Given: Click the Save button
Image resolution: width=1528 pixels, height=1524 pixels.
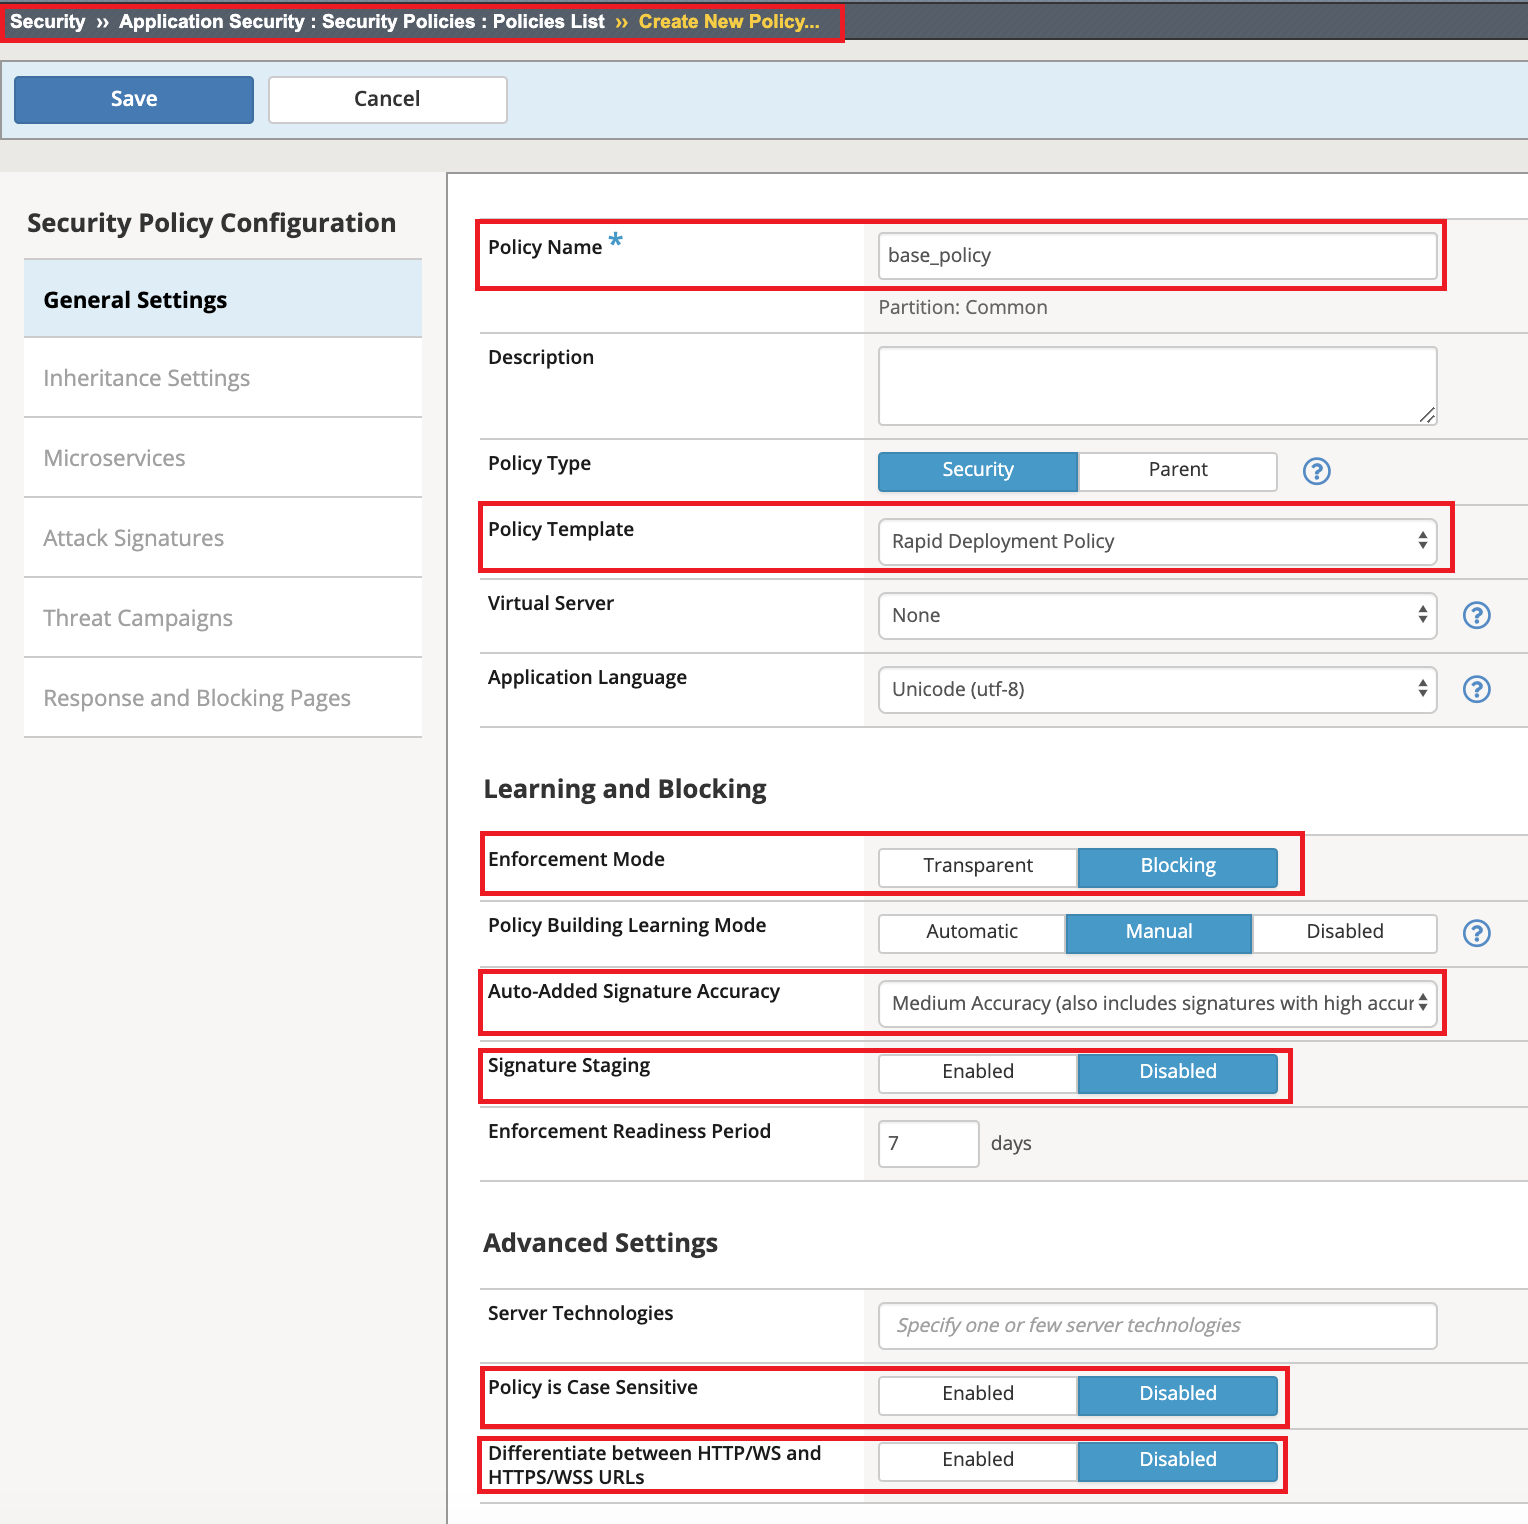Looking at the screenshot, I should click(134, 99).
